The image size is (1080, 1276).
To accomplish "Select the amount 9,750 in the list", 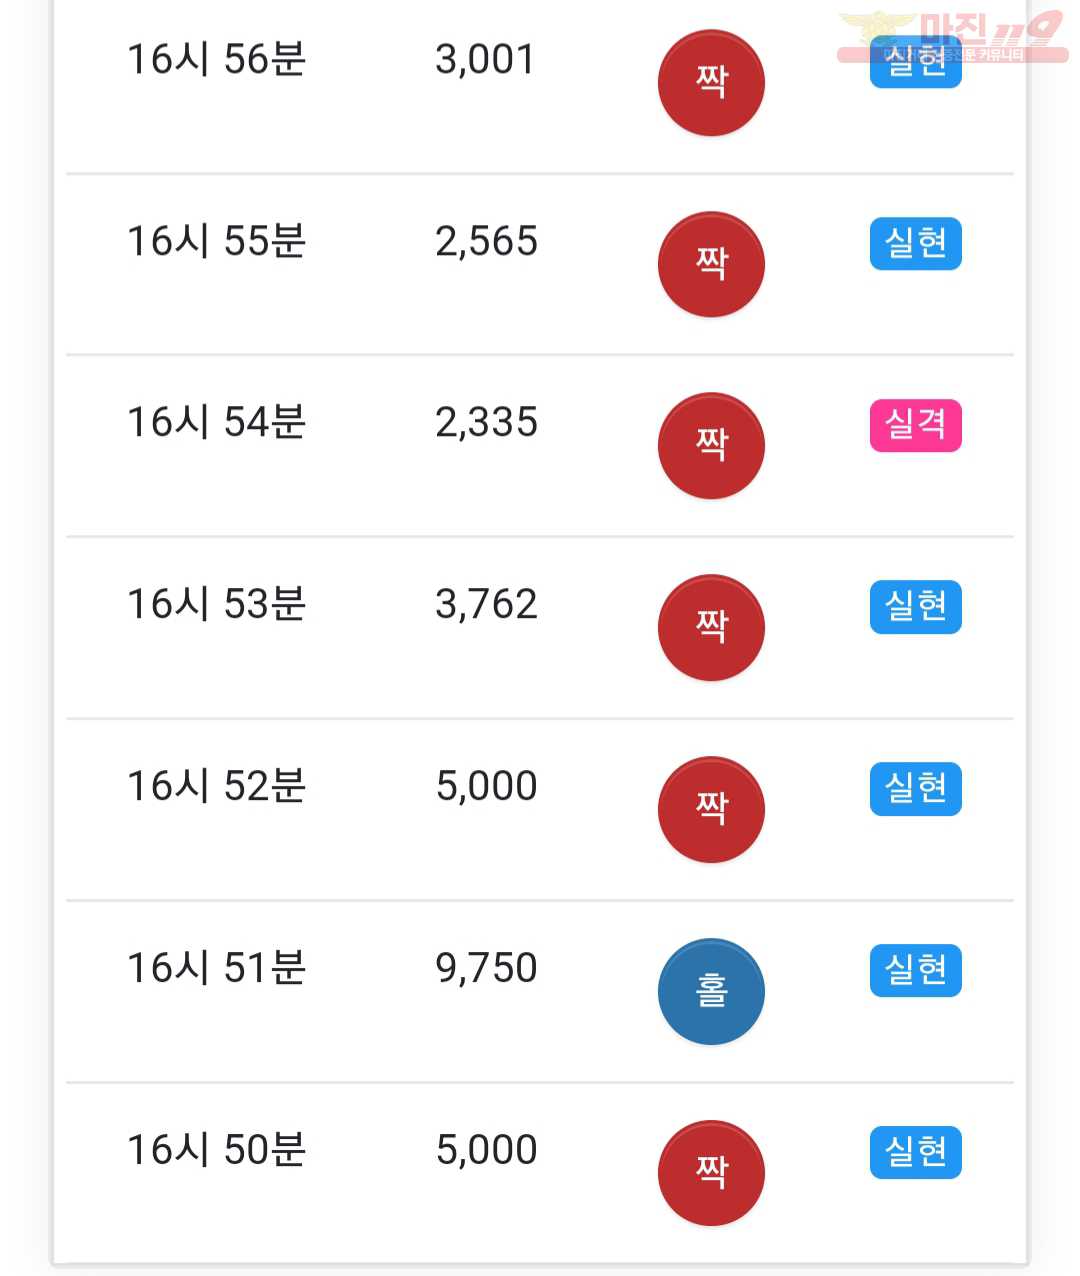I will pyautogui.click(x=487, y=968).
